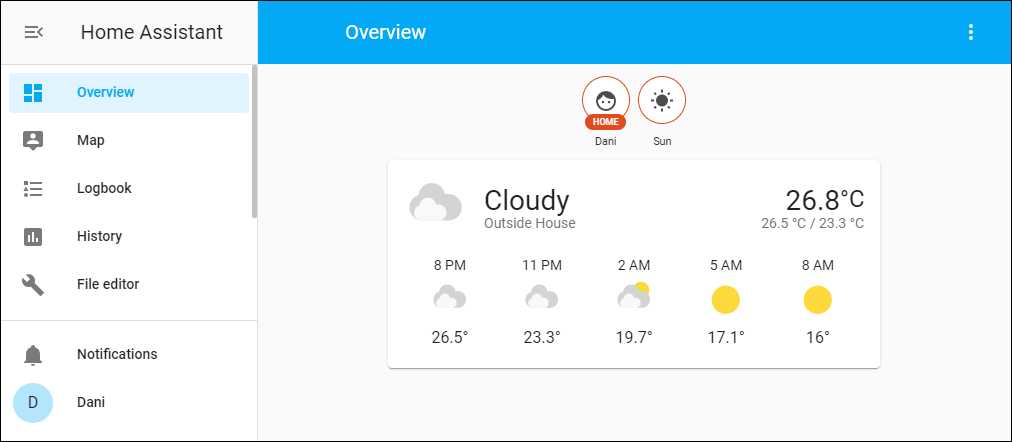The image size is (1012, 442).
Task: Open the Notifications panel entry
Action: 129,354
